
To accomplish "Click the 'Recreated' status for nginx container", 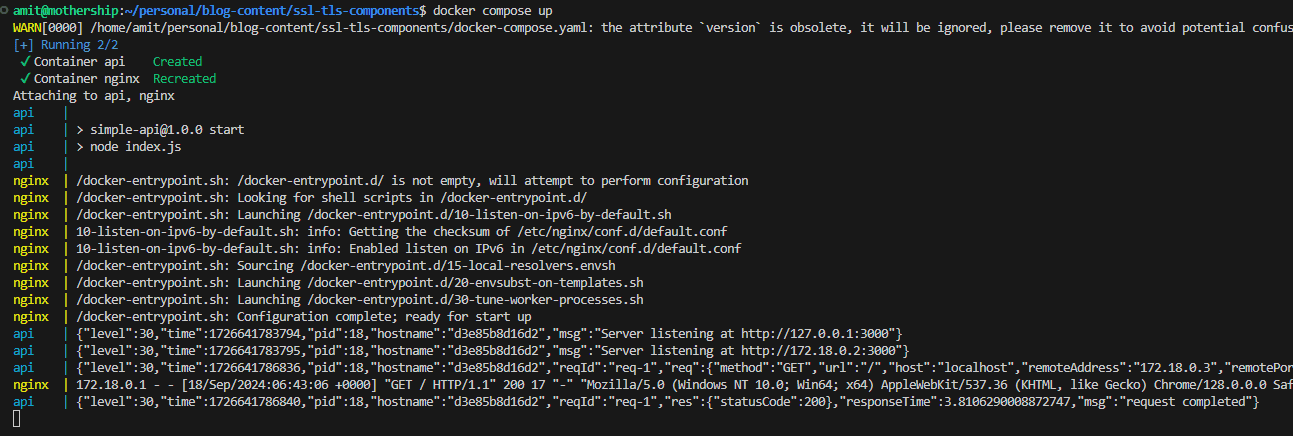I will 184,78.
